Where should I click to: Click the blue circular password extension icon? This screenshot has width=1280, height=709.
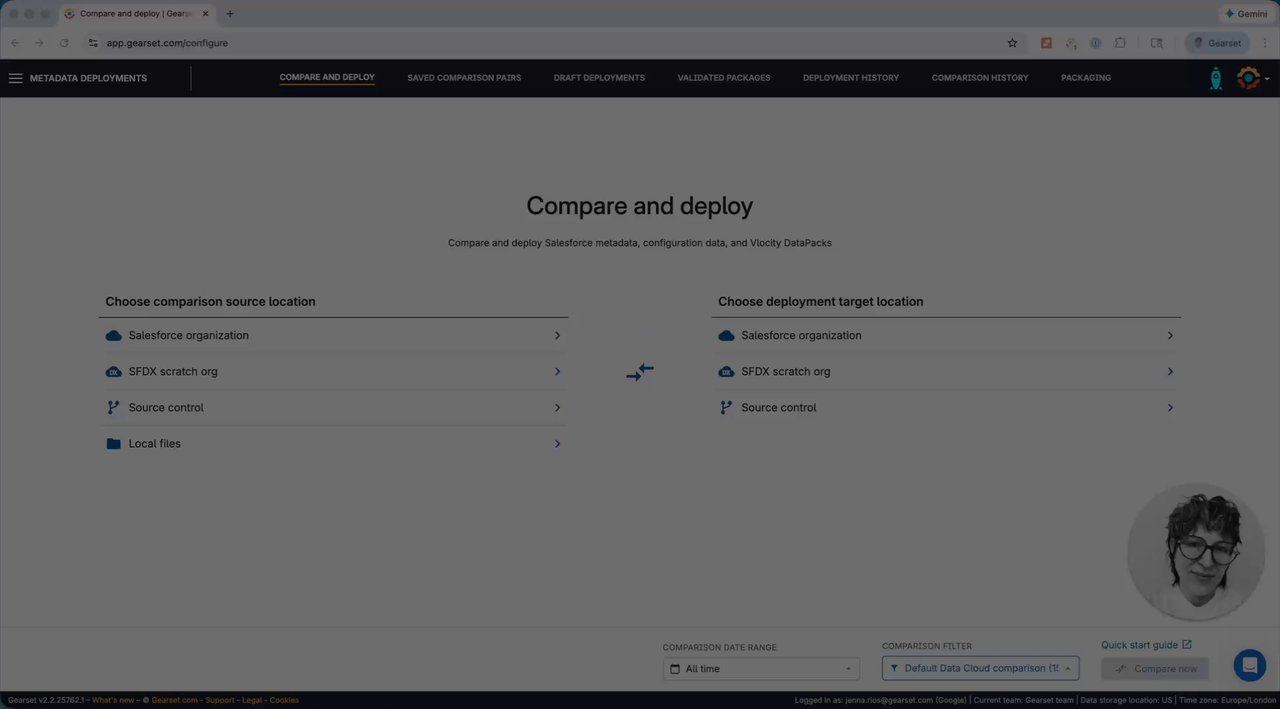[x=1095, y=43]
